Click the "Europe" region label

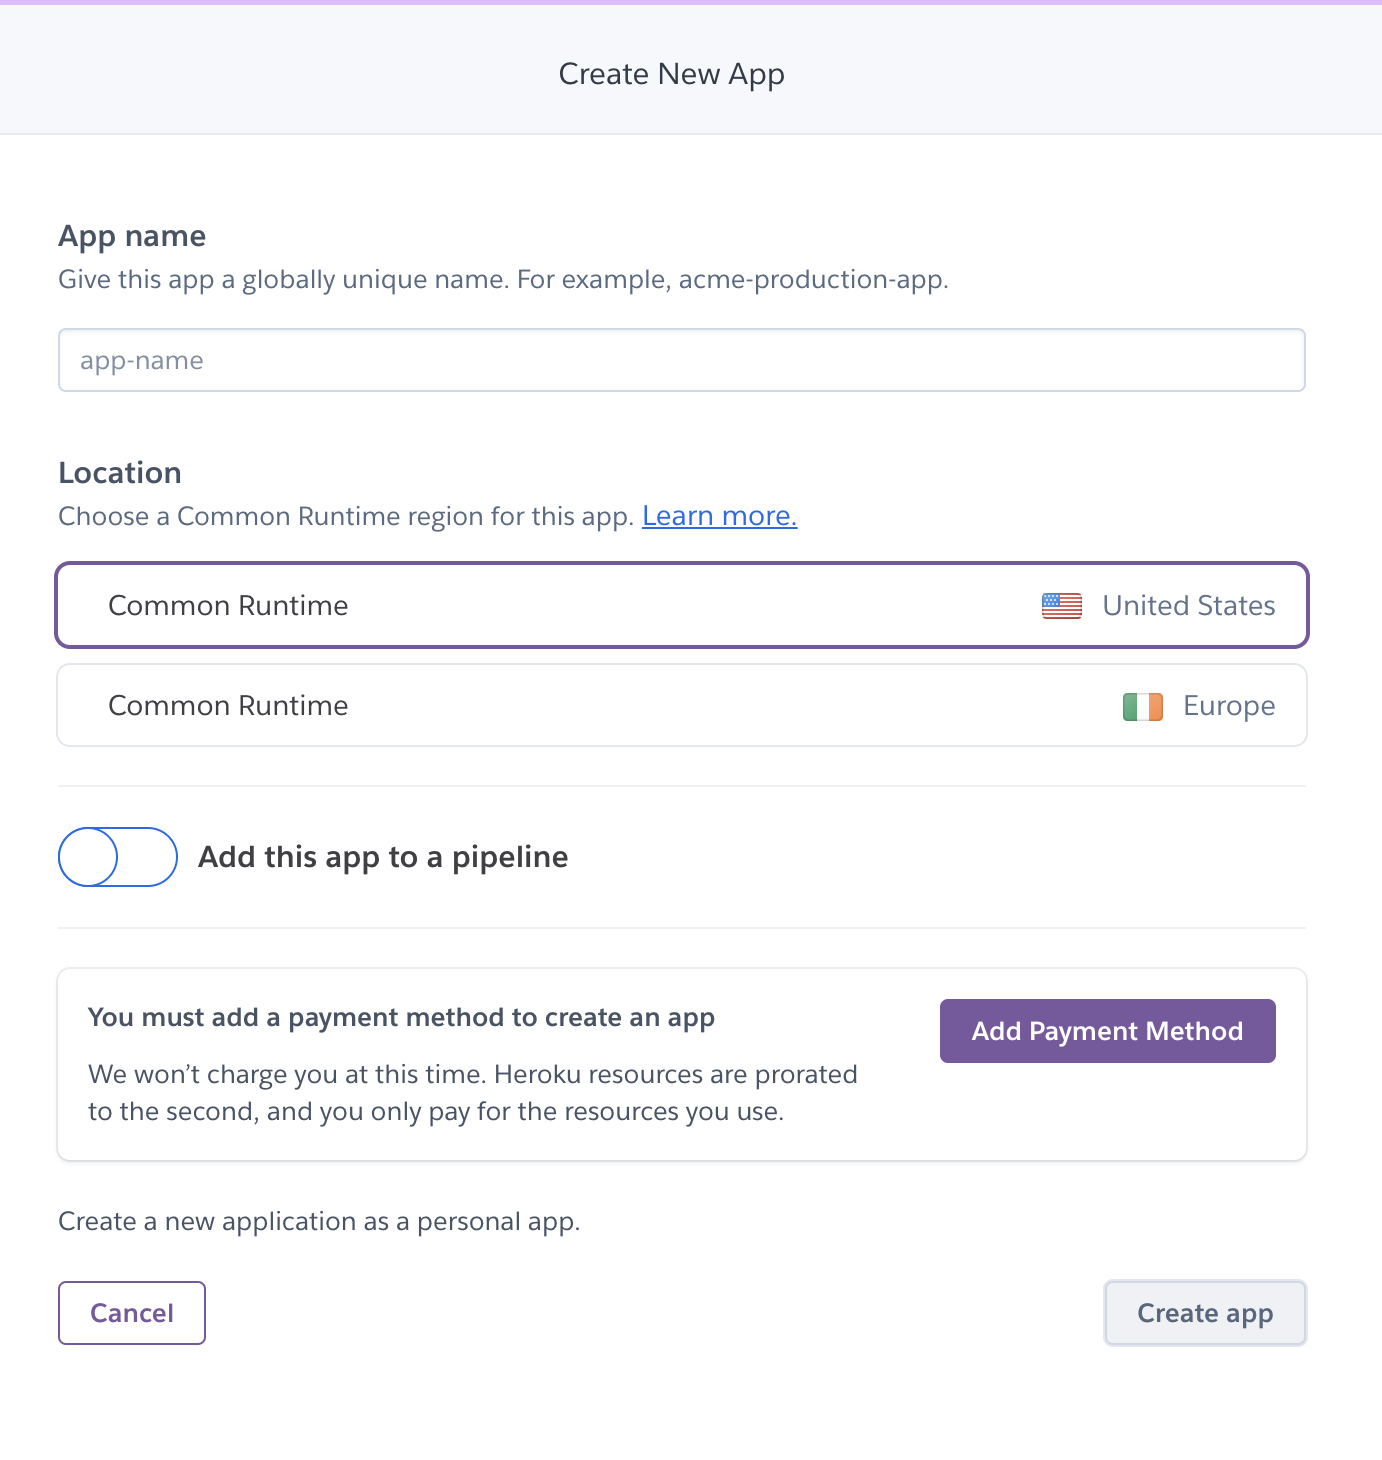pos(1229,706)
